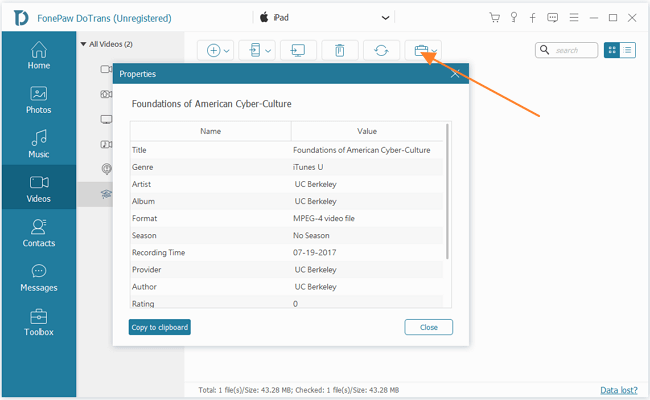
Task: Click the Value column header
Action: [367, 131]
